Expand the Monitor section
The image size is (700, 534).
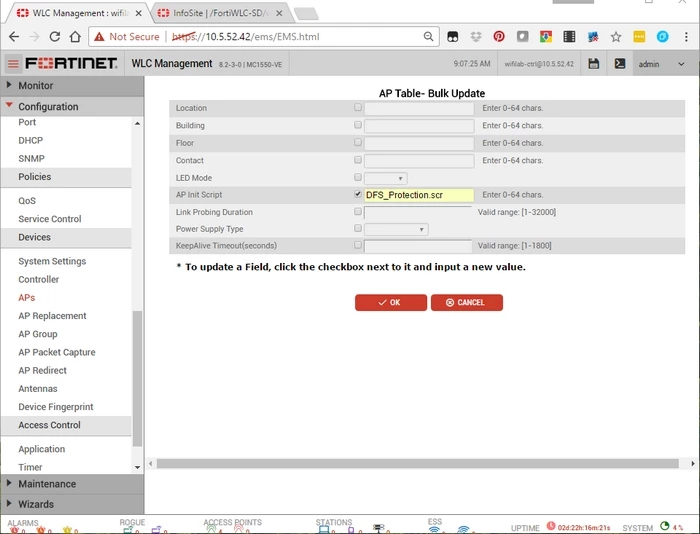(72, 85)
